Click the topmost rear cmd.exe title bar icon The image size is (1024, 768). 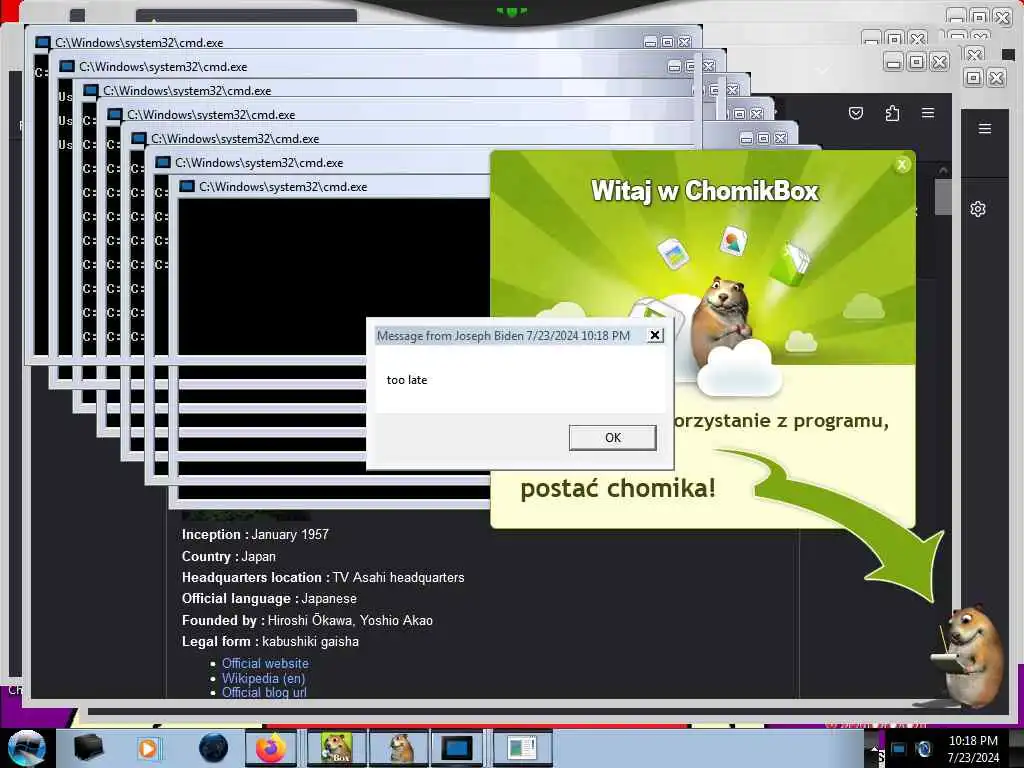click(42, 42)
